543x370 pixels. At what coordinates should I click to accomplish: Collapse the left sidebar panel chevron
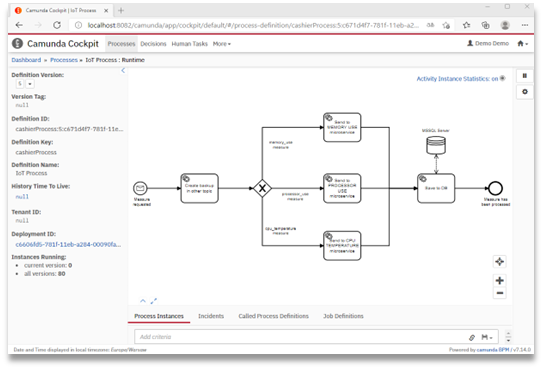123,71
